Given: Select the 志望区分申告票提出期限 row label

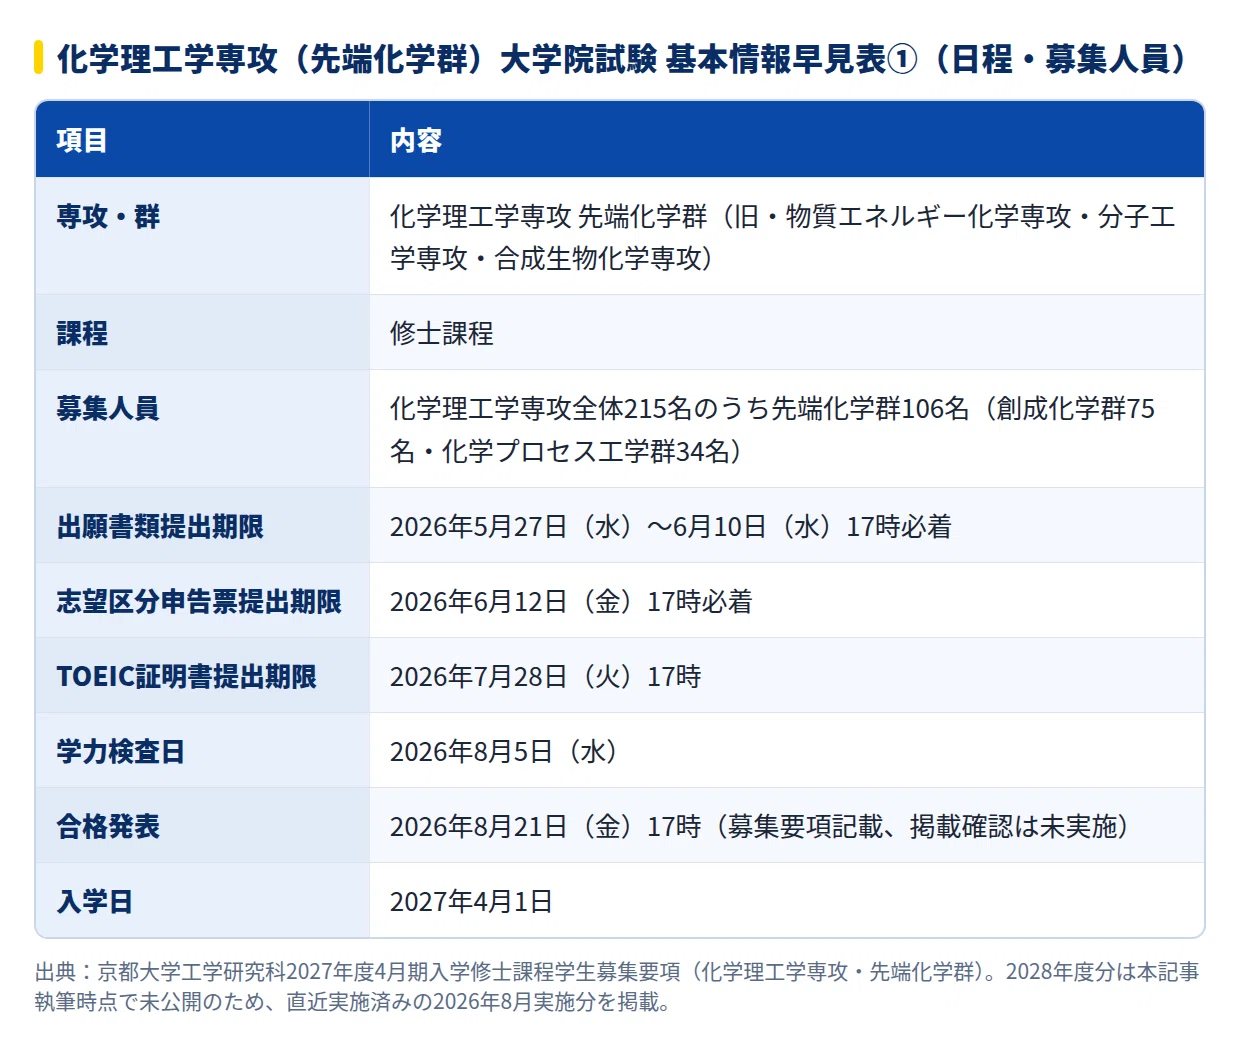Looking at the screenshot, I should pos(202,600).
